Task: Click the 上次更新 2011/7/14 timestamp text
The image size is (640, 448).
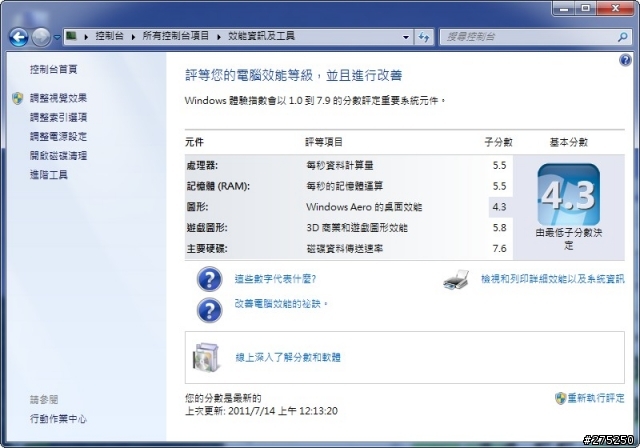Action: 261,411
